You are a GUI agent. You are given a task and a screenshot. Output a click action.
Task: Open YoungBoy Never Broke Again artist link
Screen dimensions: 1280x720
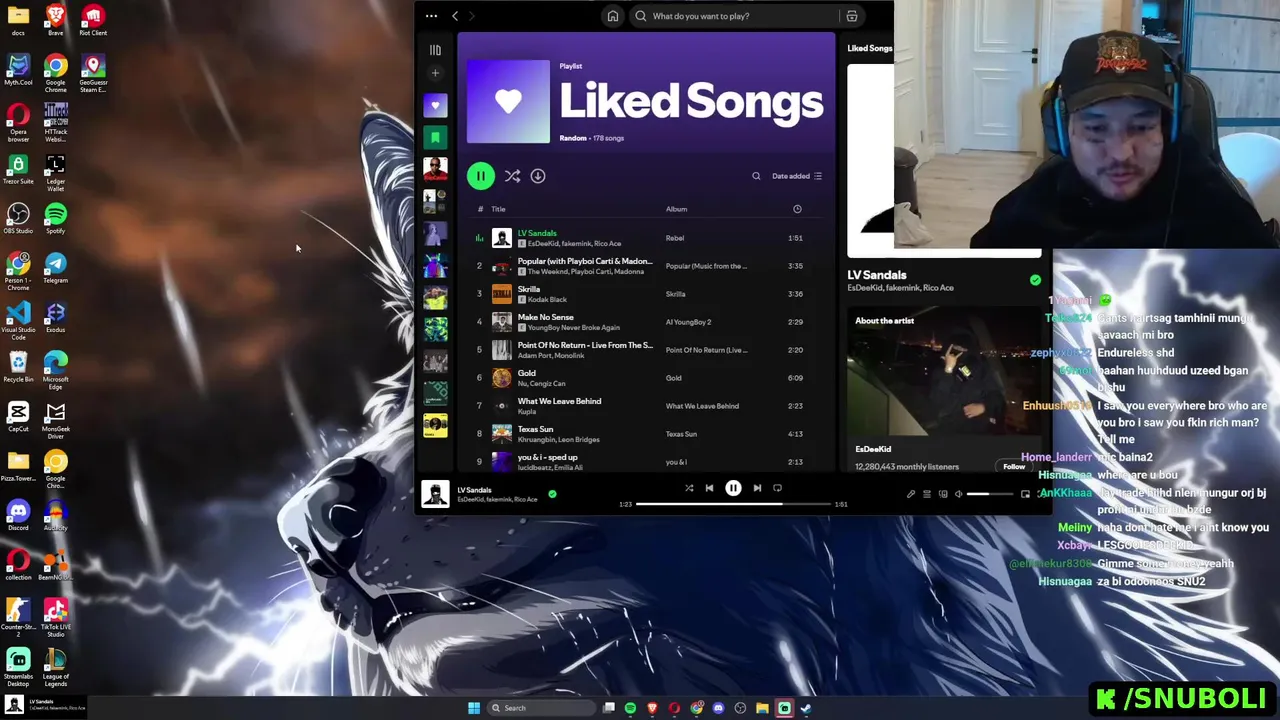(574, 328)
